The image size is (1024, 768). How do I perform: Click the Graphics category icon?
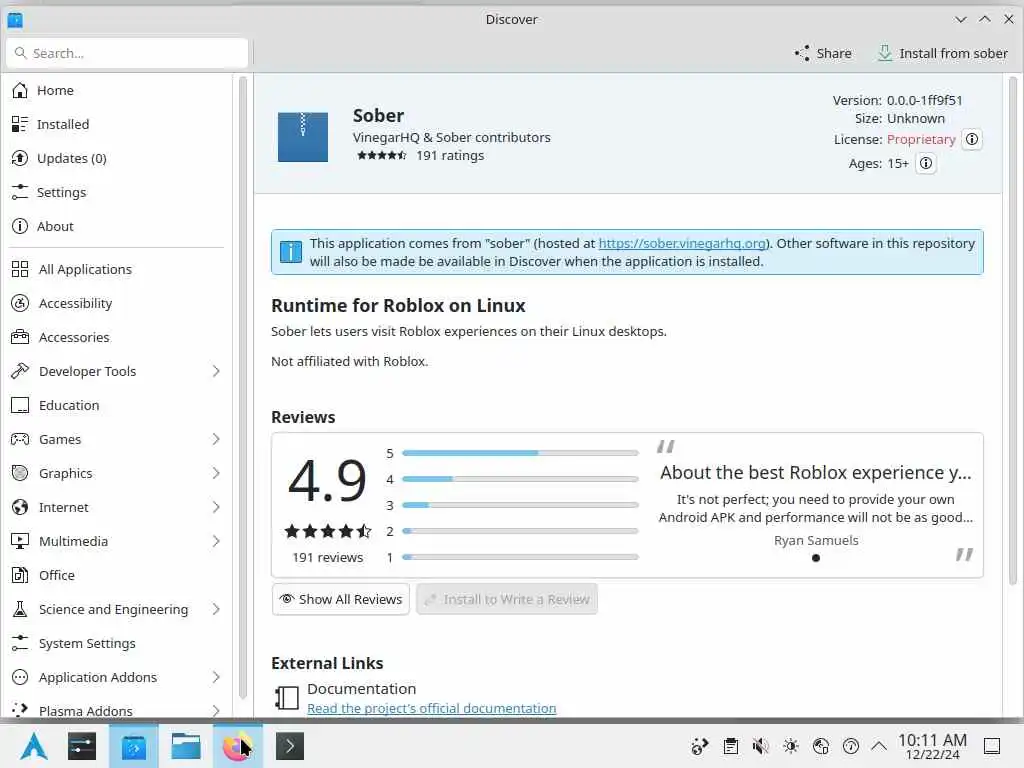[x=20, y=473]
